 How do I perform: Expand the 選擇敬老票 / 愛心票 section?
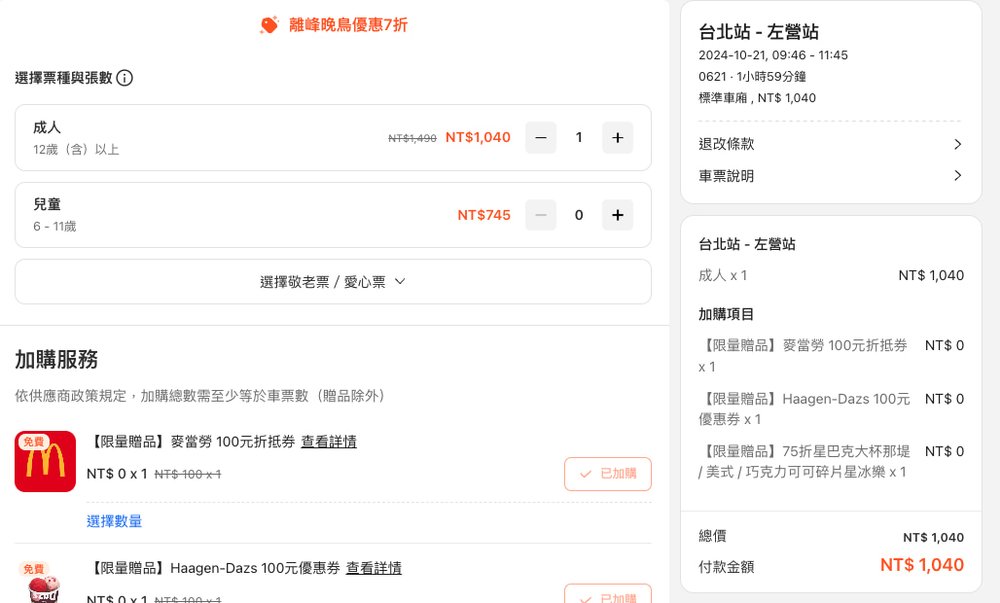click(x=331, y=281)
